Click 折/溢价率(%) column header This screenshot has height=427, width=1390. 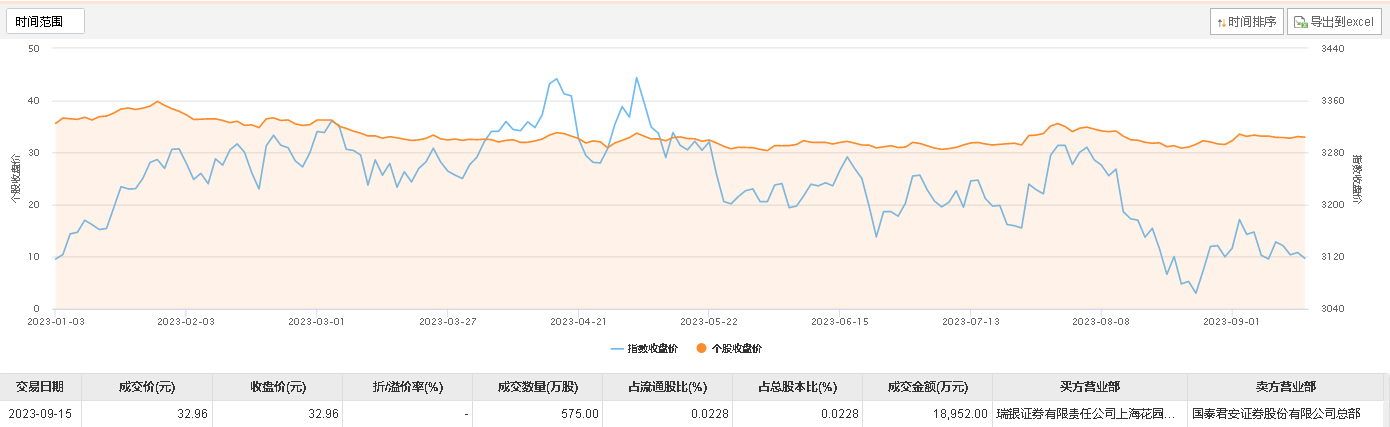pos(407,387)
